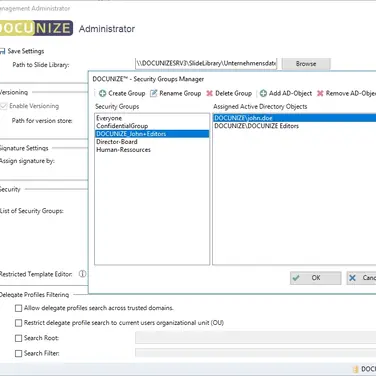Viewport: 376px width, 376px height.
Task: Click the Path to Slide Library field
Action: point(206,63)
